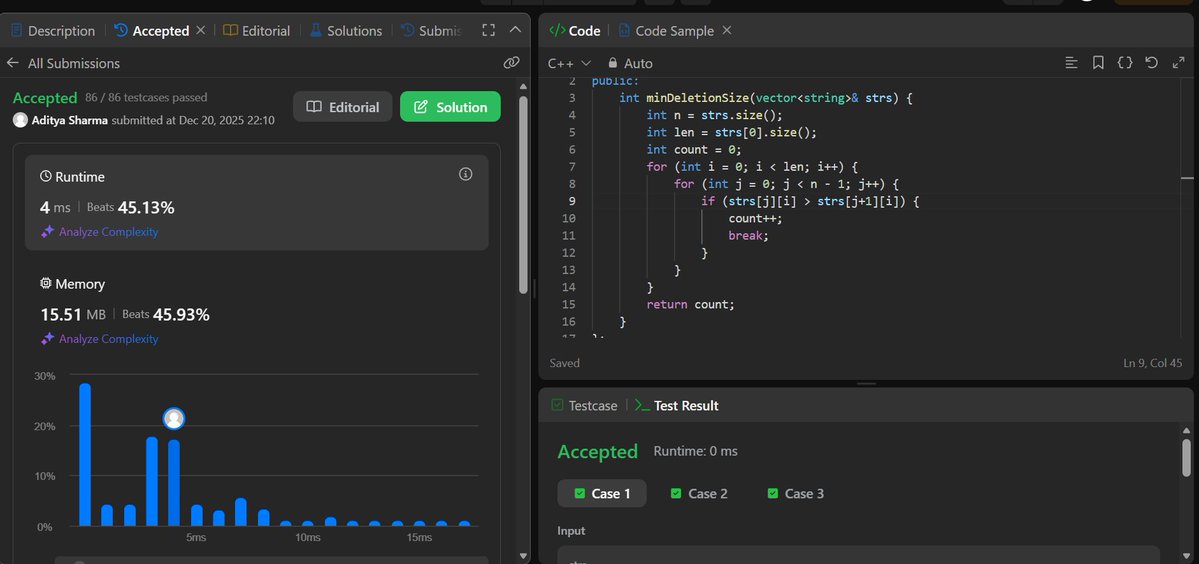
Task: Click the 'break;' code line
Action: click(749, 235)
